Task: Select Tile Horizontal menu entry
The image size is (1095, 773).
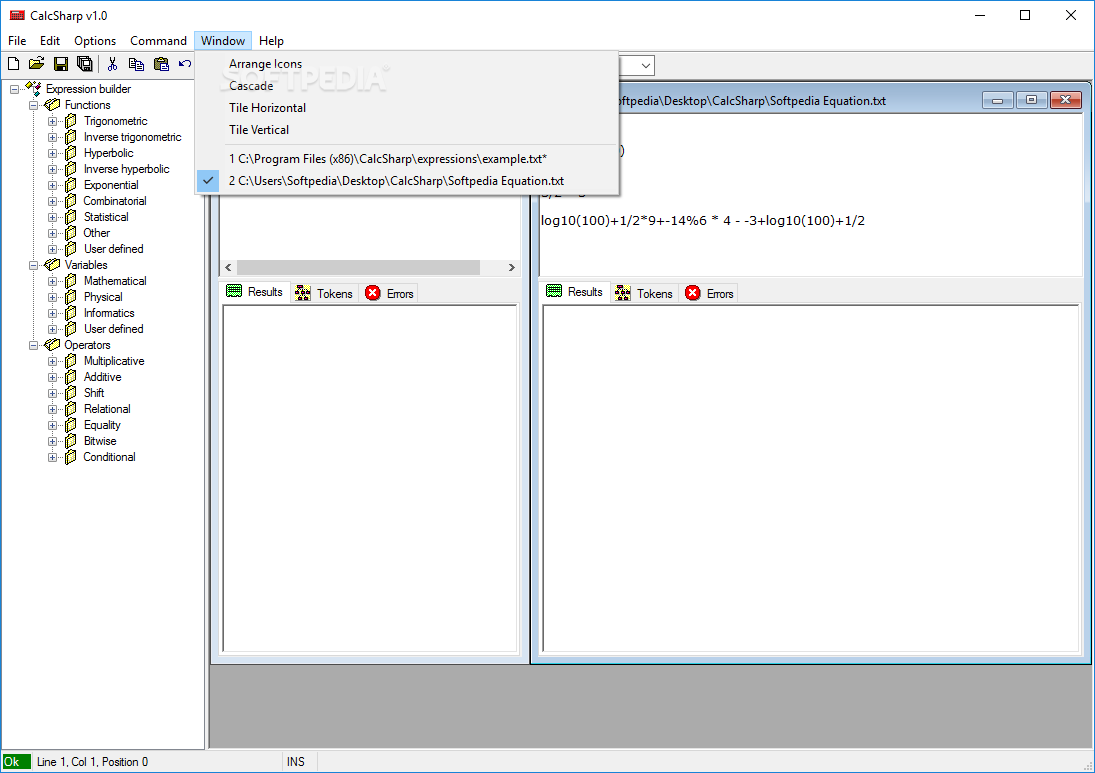Action: [406, 108]
